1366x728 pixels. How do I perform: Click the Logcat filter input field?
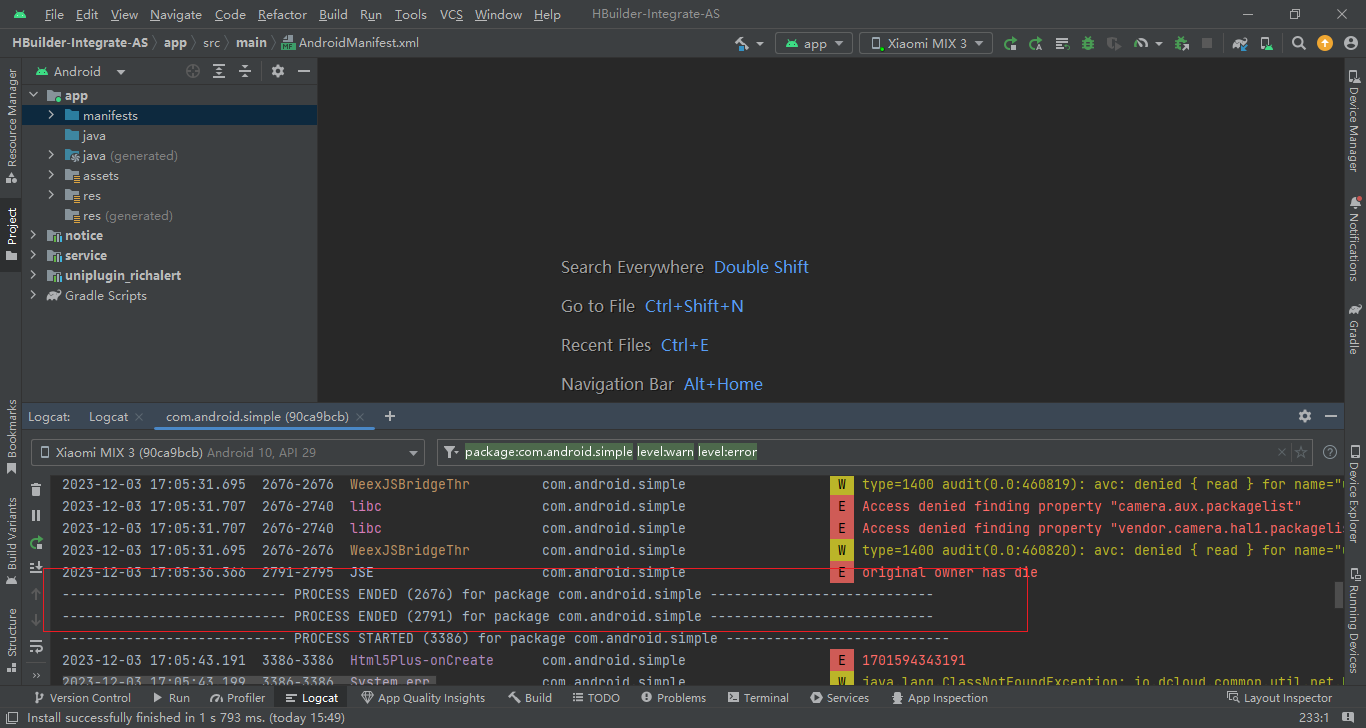point(860,452)
